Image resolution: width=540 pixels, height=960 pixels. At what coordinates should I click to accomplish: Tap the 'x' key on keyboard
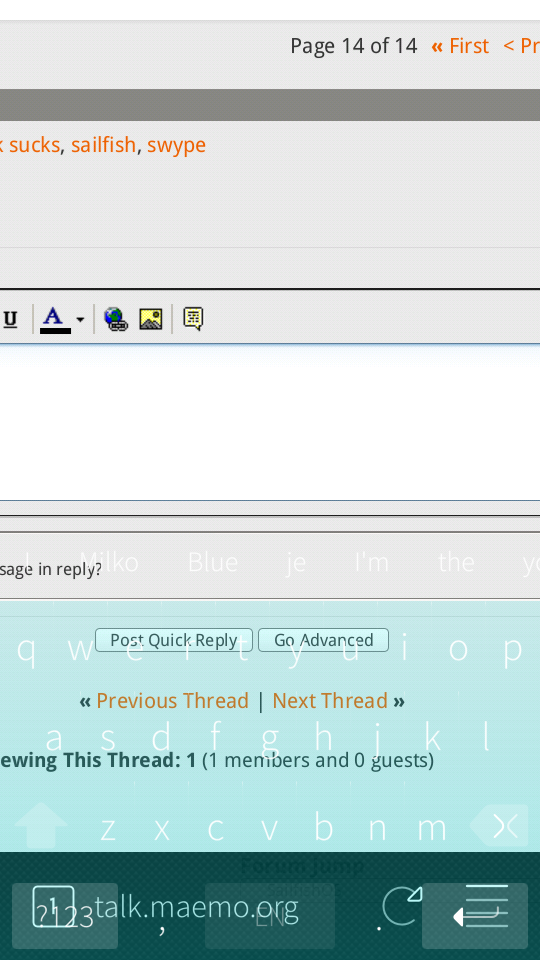click(x=162, y=828)
